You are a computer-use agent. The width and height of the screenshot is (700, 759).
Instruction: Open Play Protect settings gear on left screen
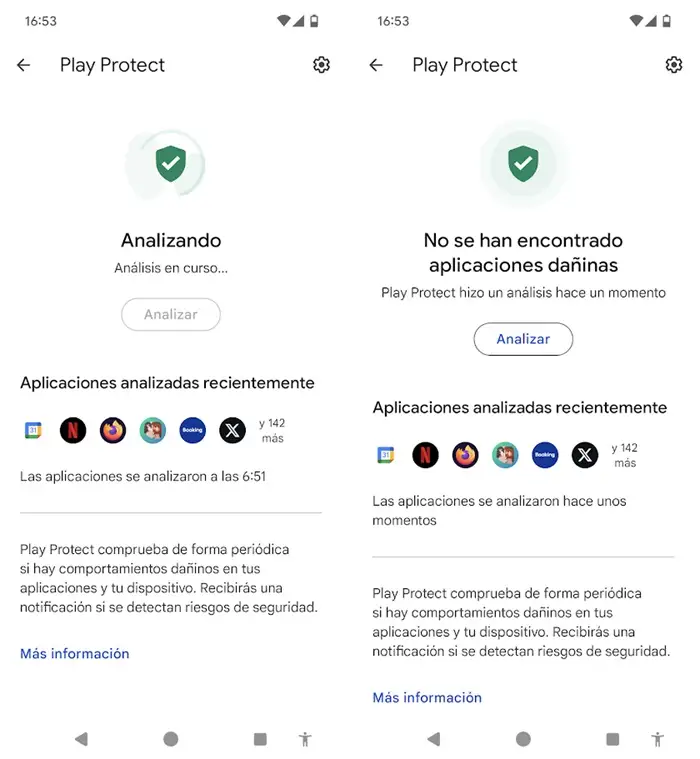pos(321,65)
